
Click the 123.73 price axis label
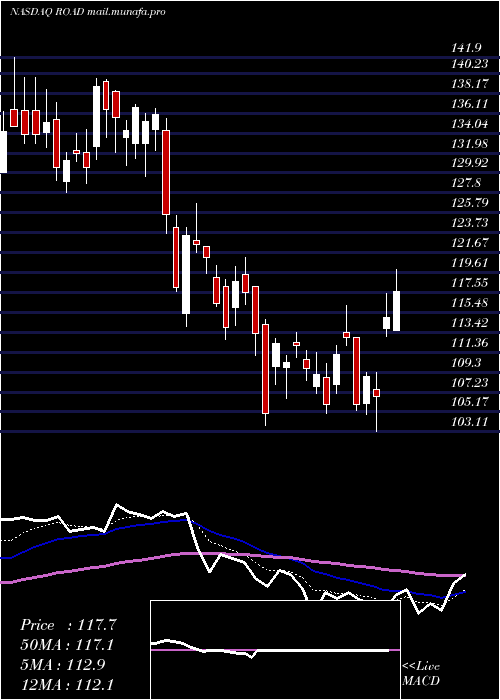[470, 222]
